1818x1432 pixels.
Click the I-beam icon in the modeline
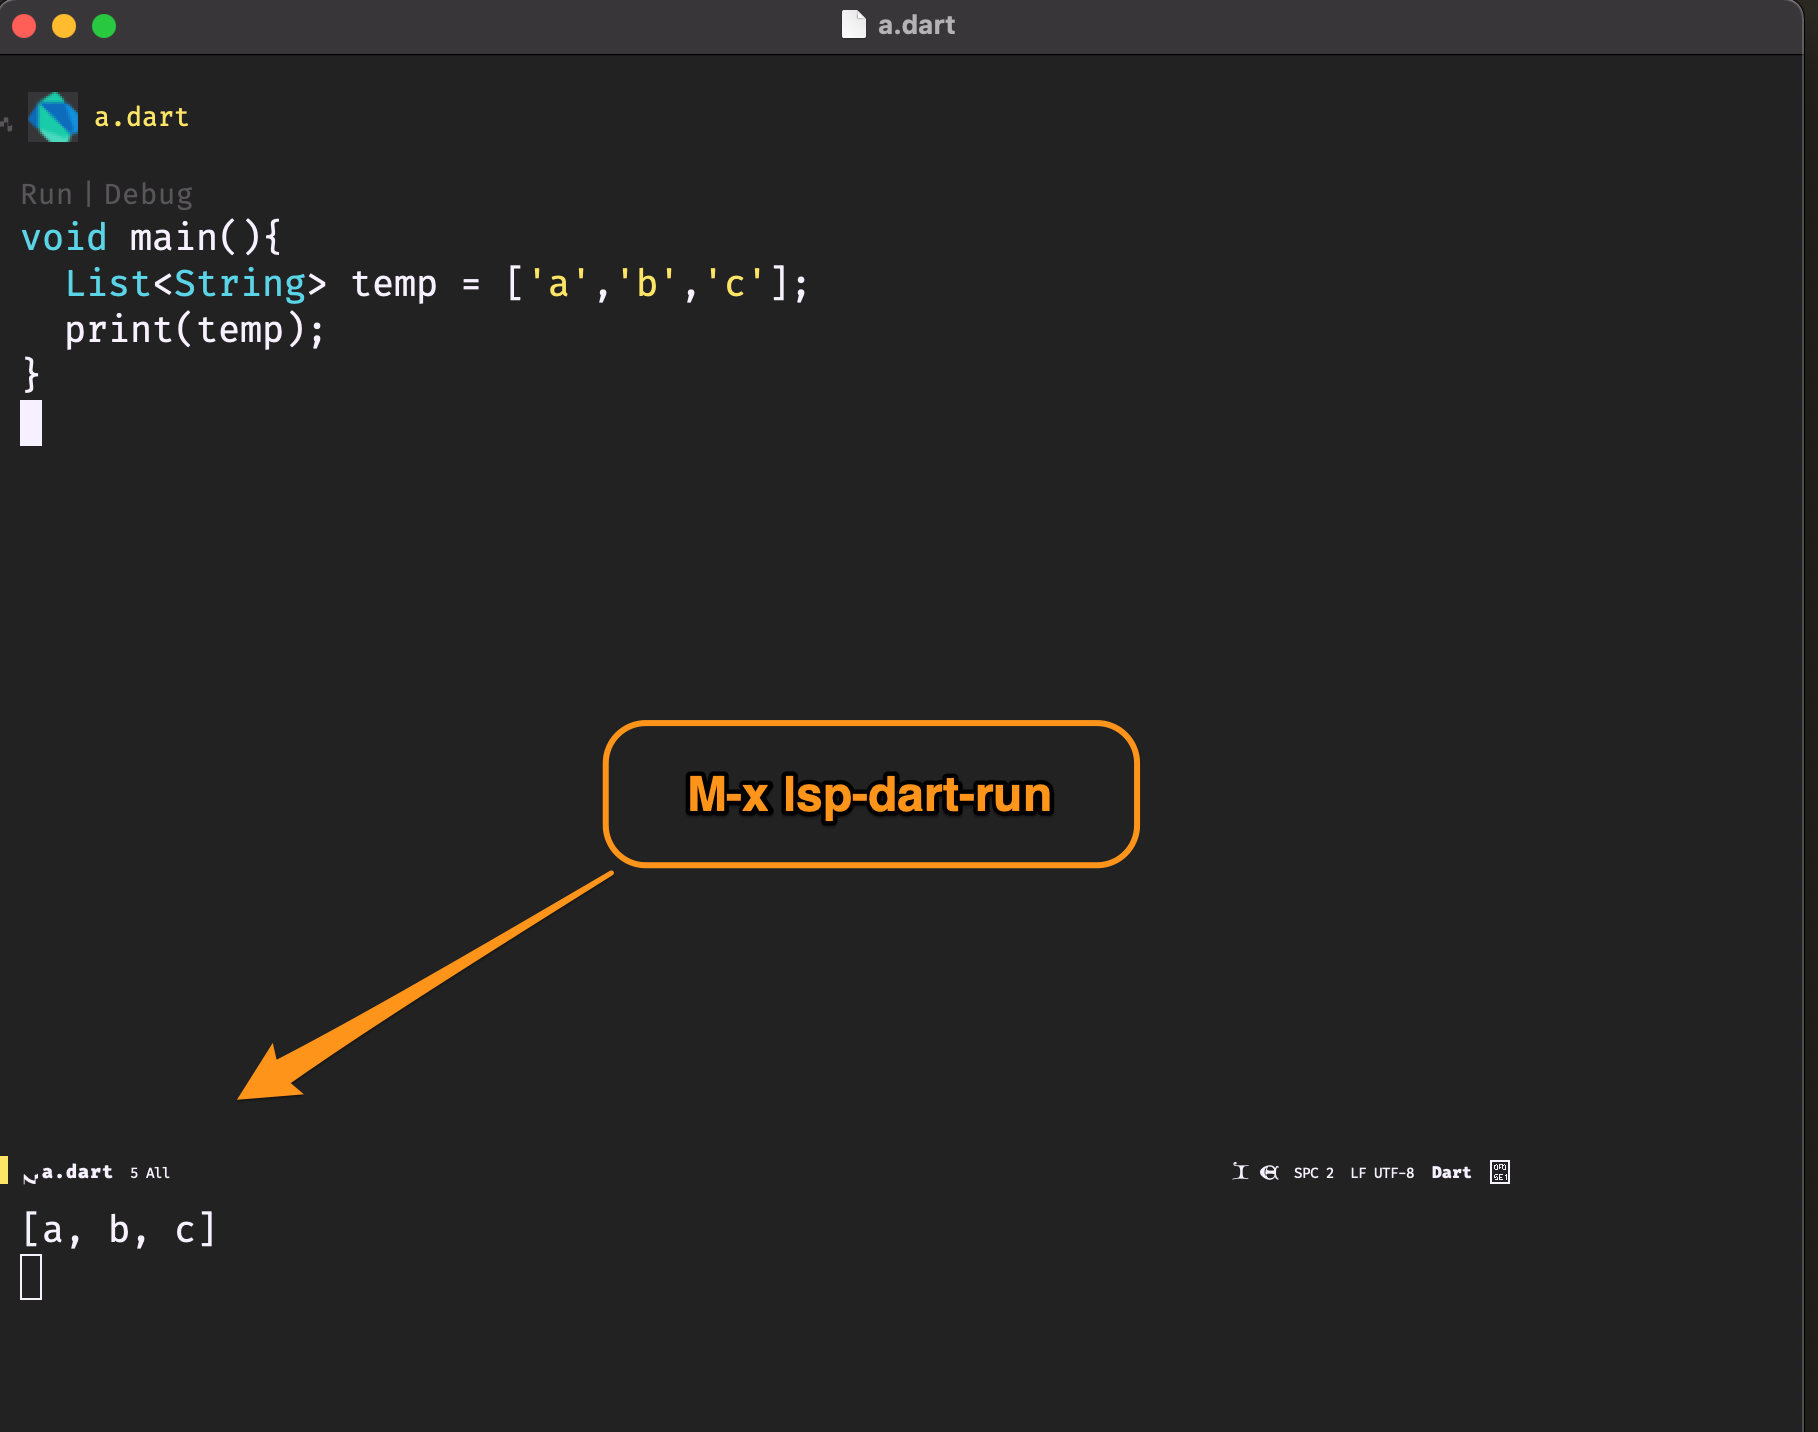[x=1240, y=1172]
